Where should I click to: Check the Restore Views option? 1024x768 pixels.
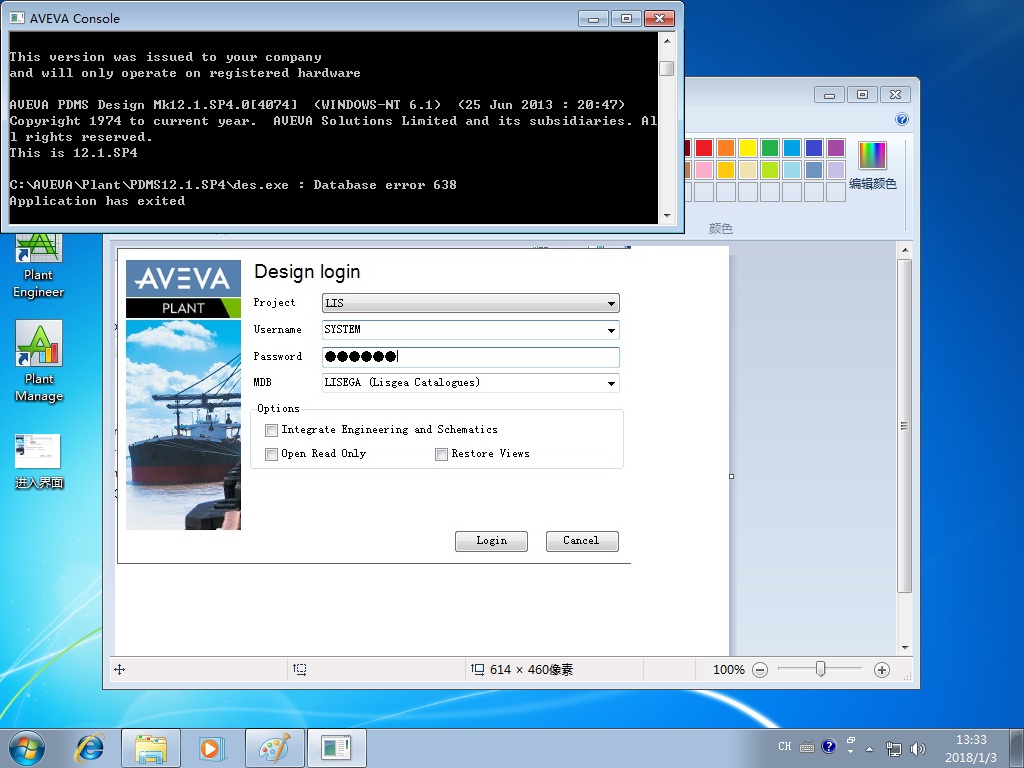441,454
